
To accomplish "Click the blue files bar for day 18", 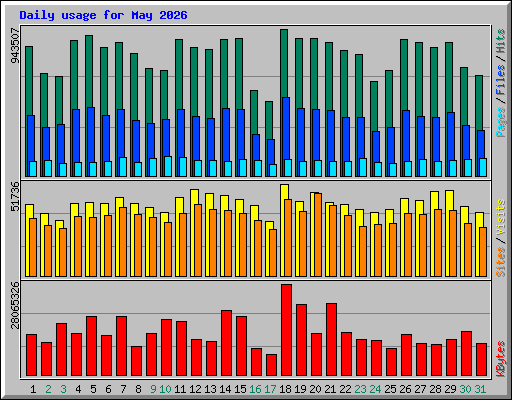I will tap(286, 128).
